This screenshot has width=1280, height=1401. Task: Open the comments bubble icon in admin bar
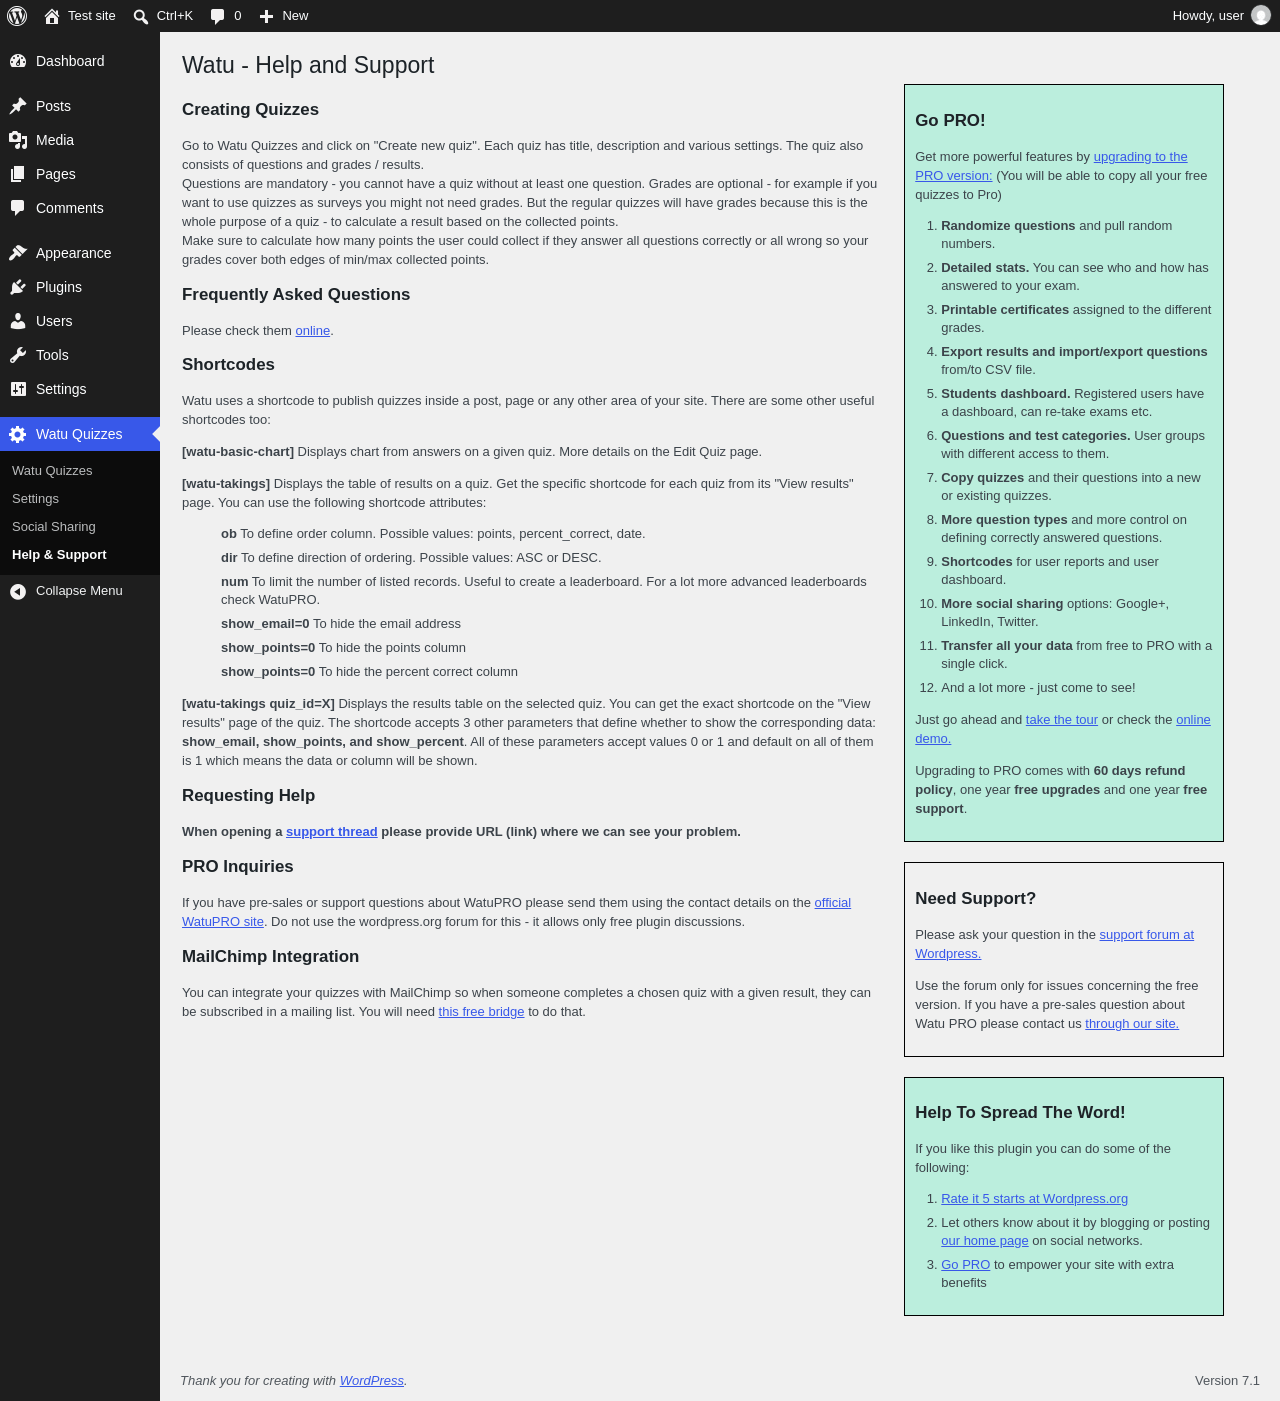pyautogui.click(x=218, y=16)
